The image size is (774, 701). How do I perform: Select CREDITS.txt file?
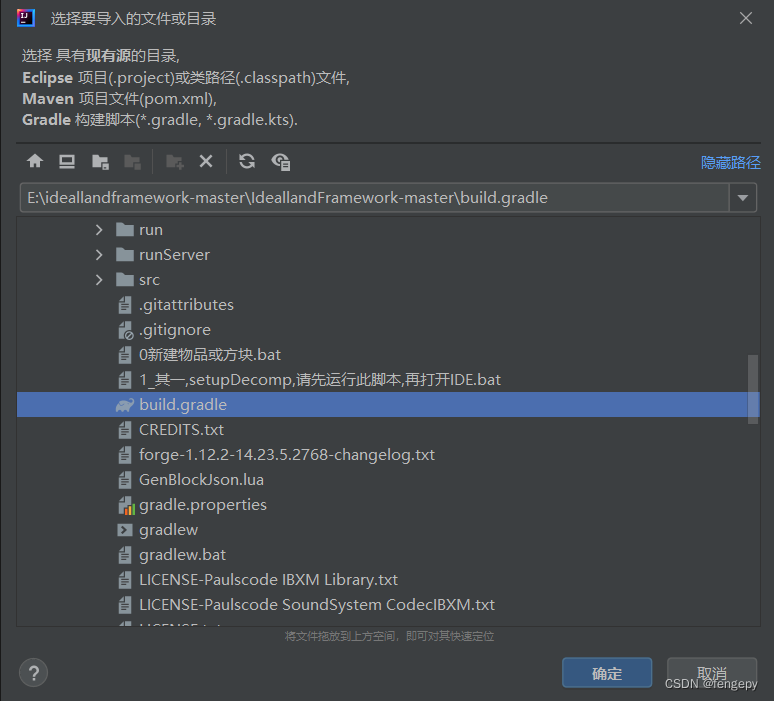(x=388, y=430)
